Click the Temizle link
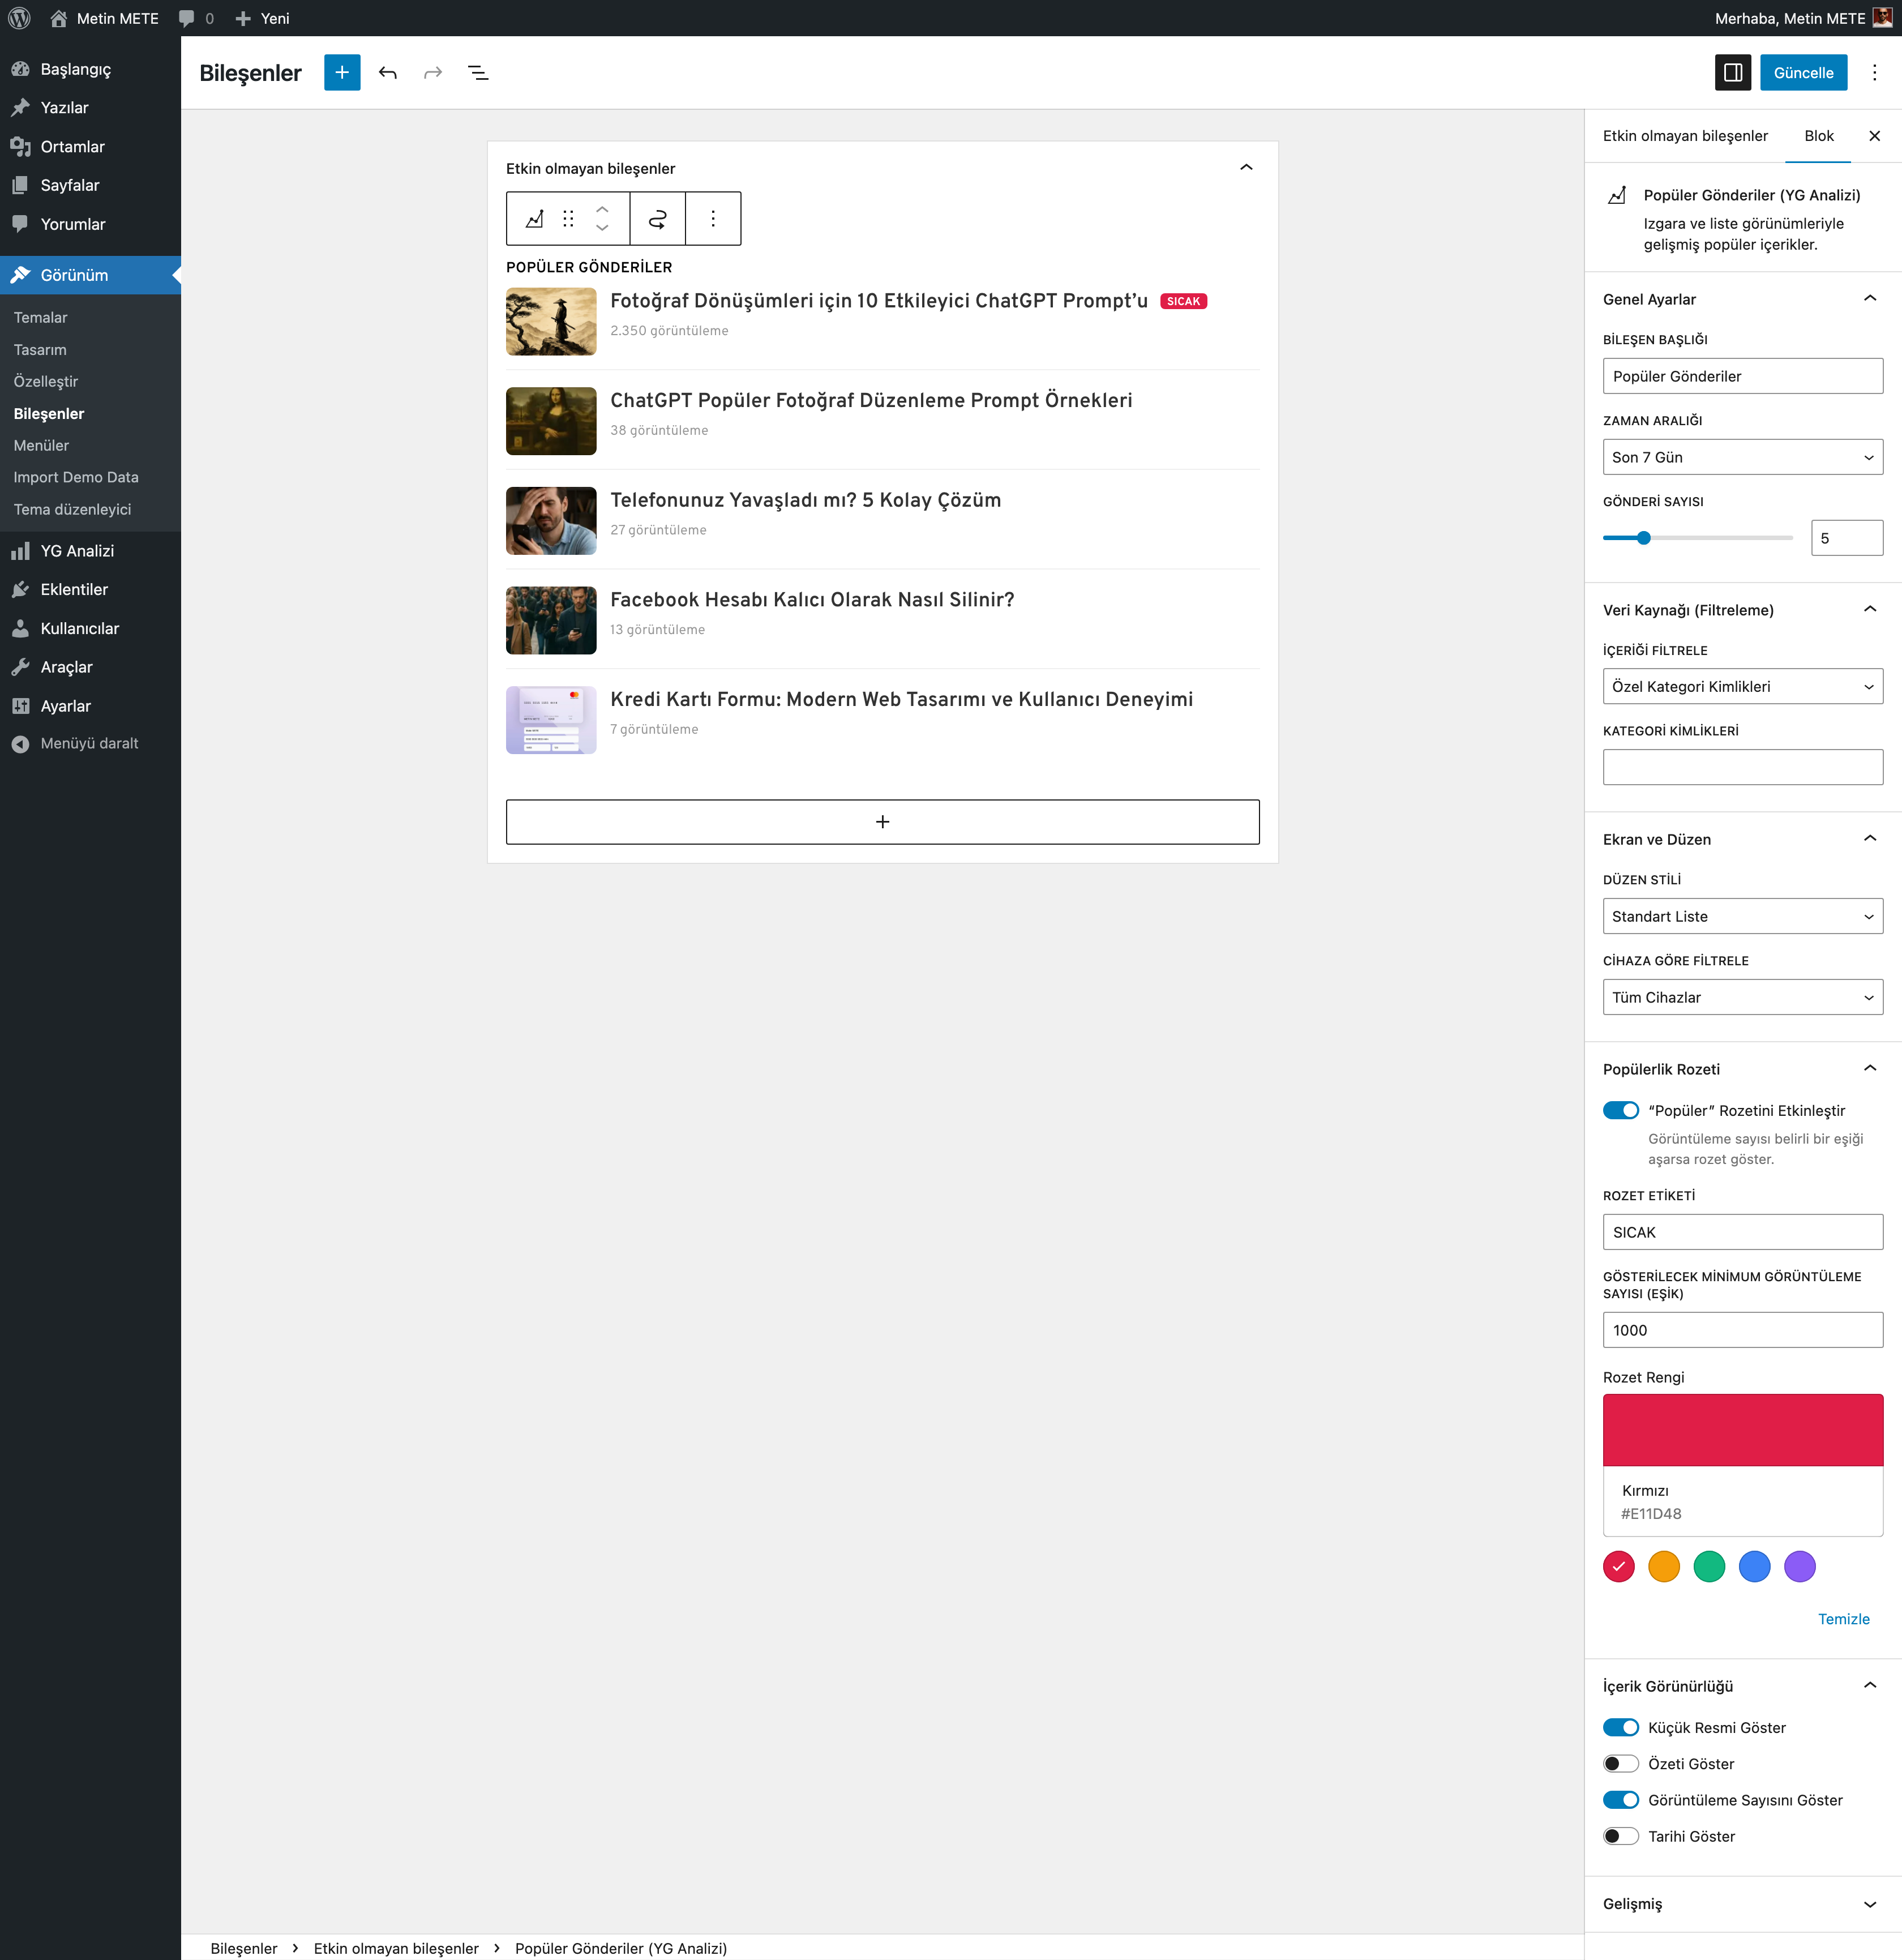 coord(1843,1619)
